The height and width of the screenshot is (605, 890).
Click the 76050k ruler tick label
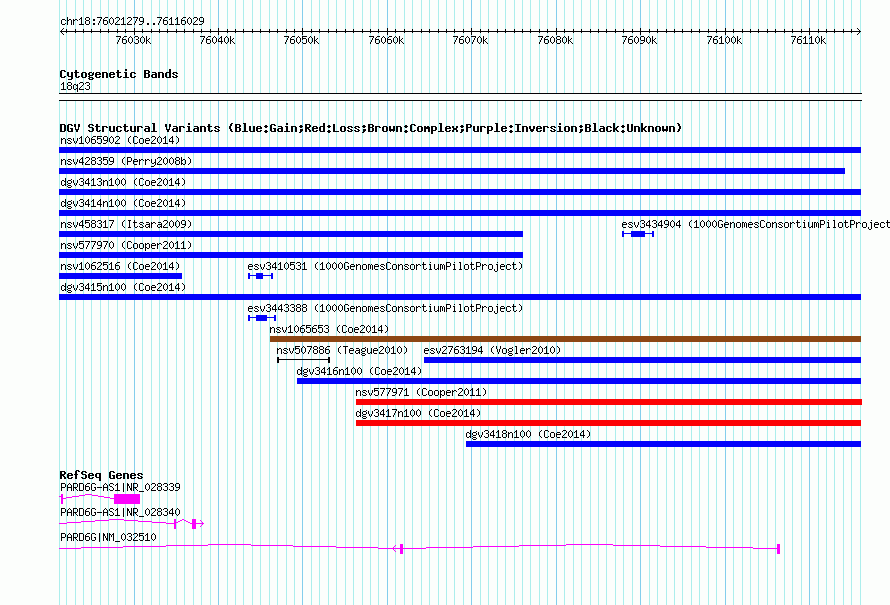301,40
